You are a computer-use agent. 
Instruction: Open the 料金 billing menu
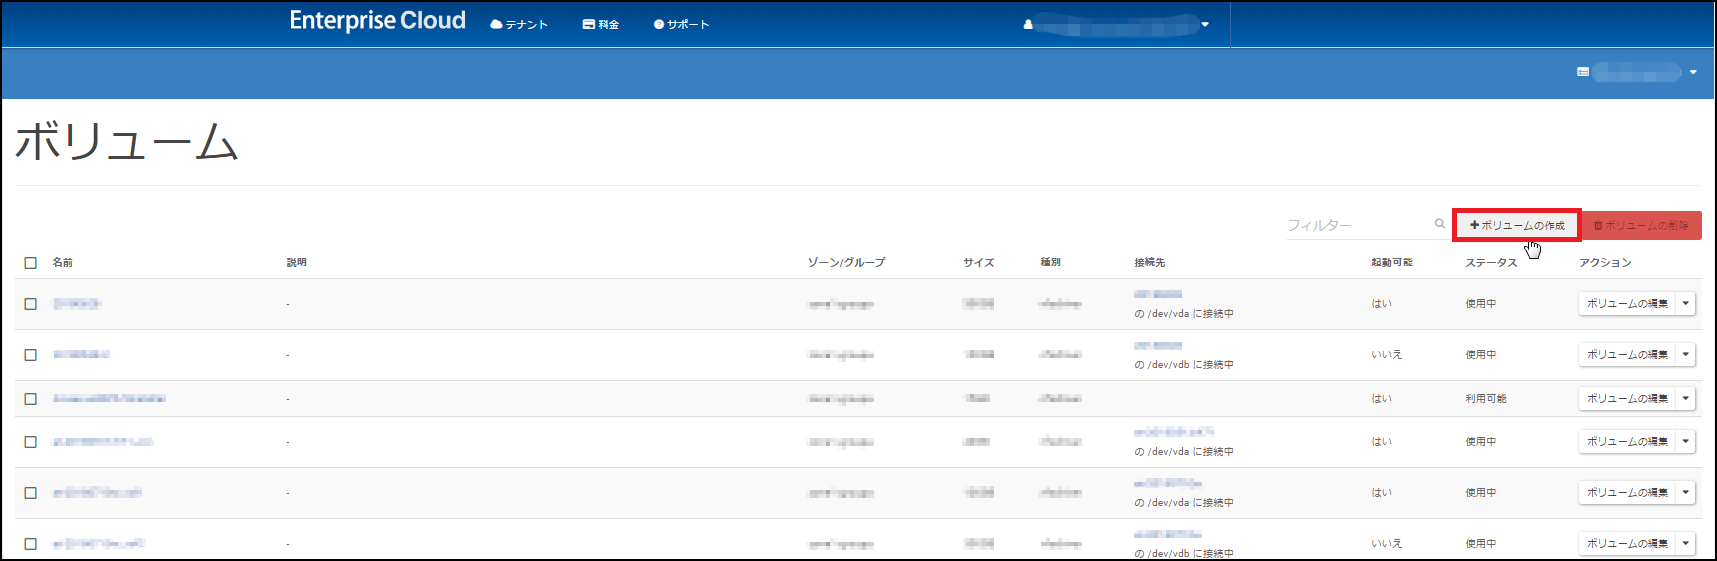click(601, 25)
